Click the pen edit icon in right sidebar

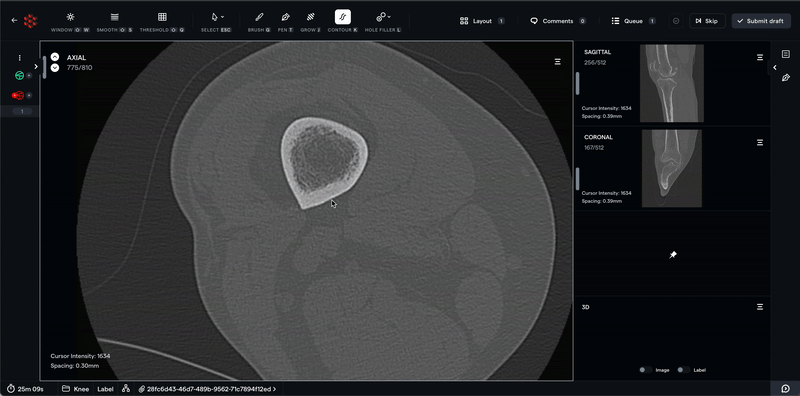786,78
